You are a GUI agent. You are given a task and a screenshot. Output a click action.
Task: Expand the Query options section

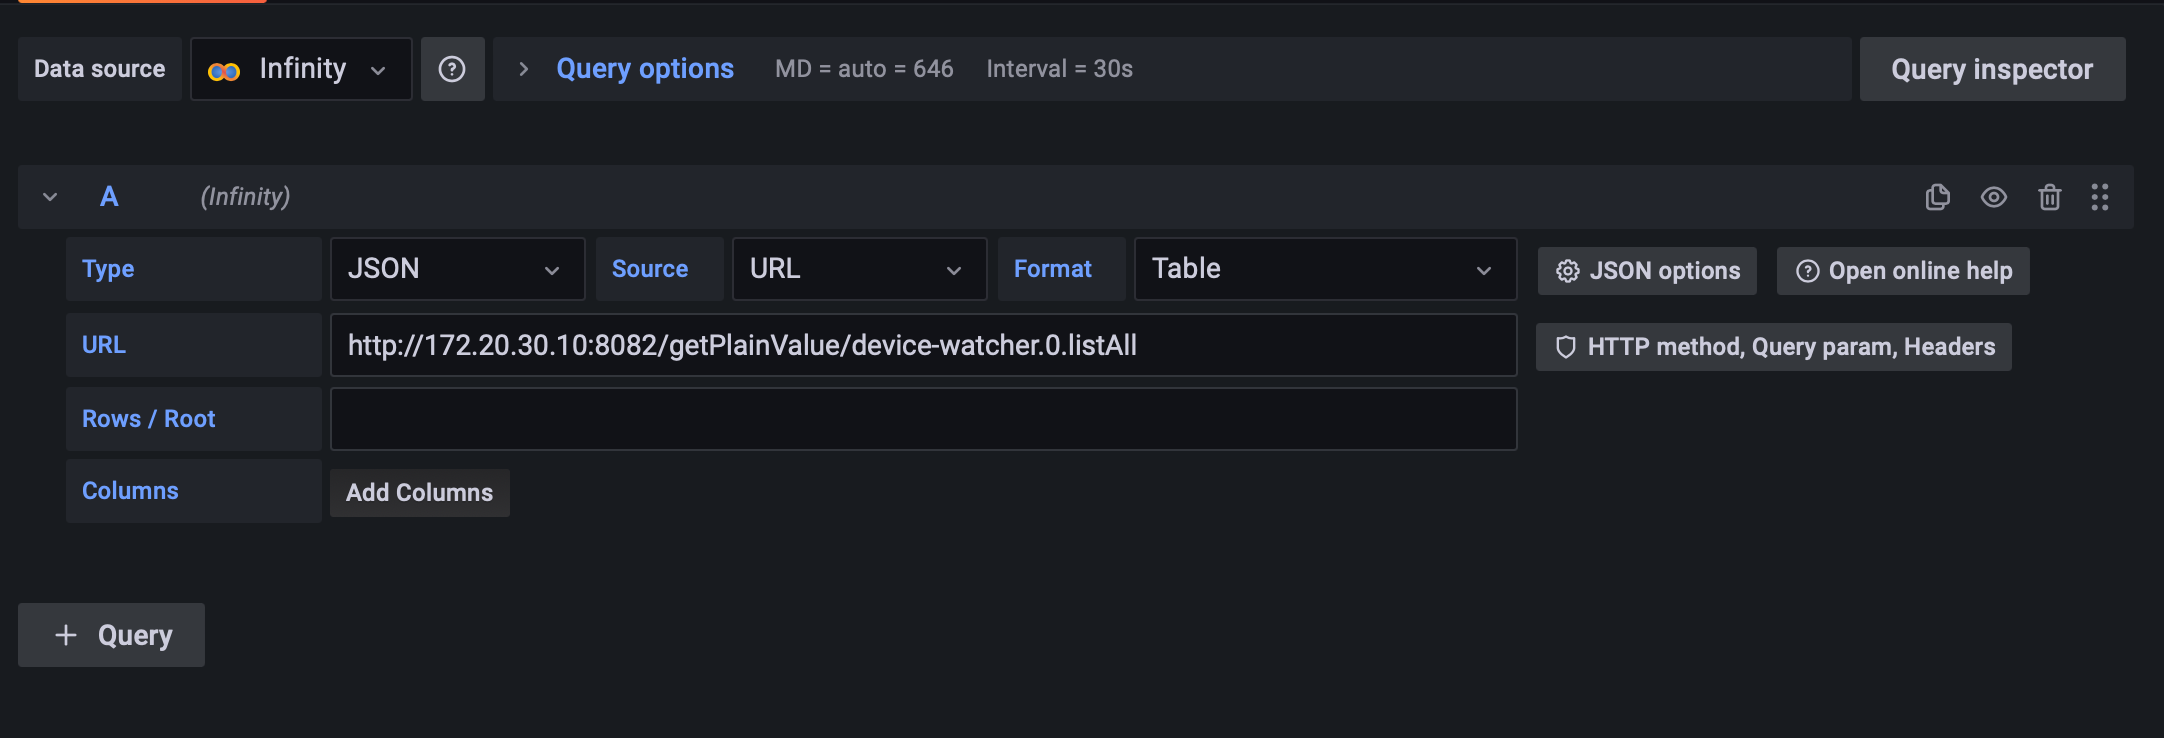(x=523, y=69)
